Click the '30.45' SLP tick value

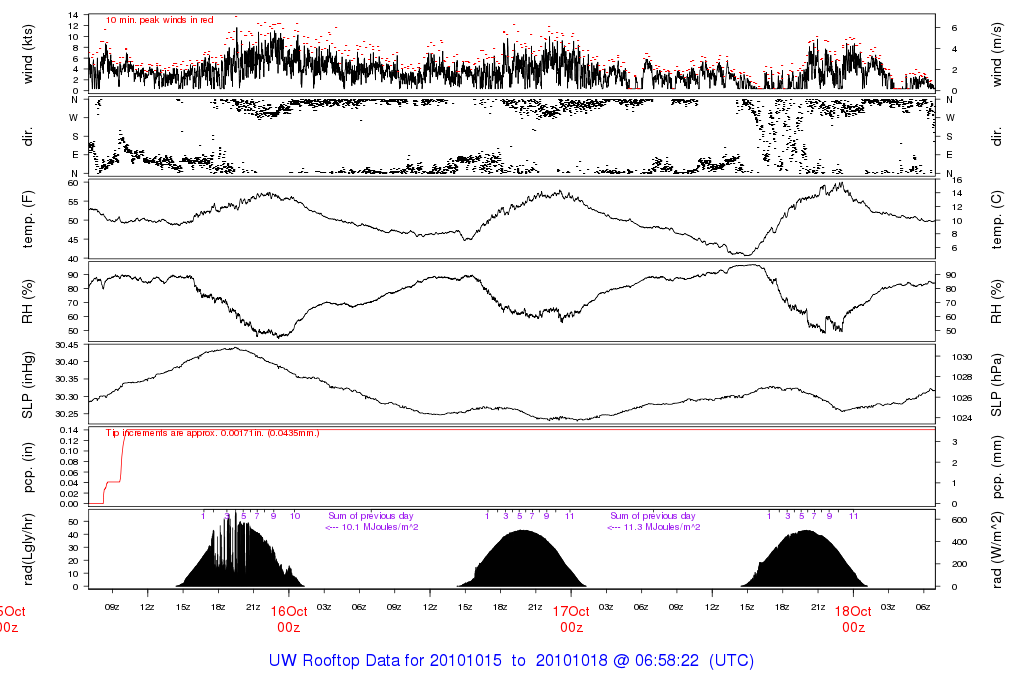[68, 345]
